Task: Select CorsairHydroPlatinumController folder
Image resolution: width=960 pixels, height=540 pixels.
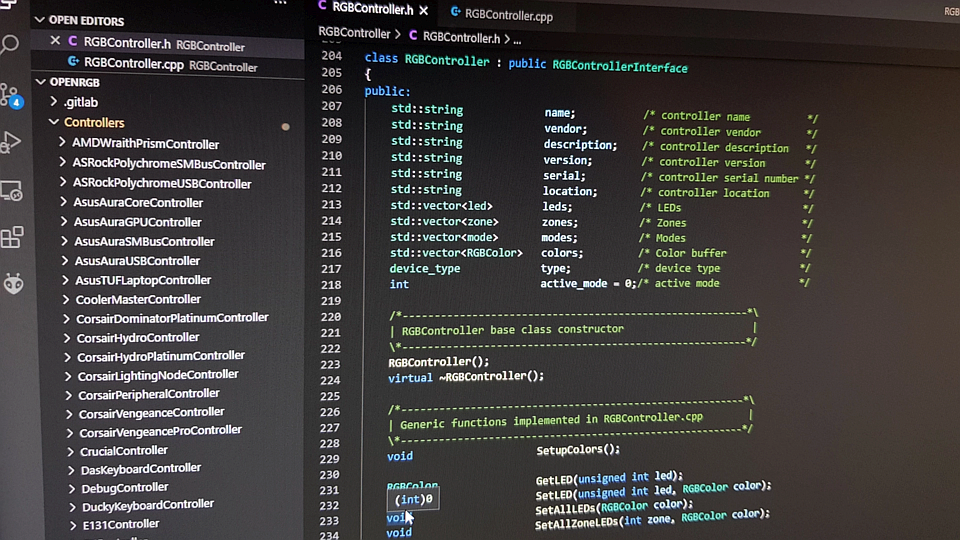Action: [x=161, y=356]
